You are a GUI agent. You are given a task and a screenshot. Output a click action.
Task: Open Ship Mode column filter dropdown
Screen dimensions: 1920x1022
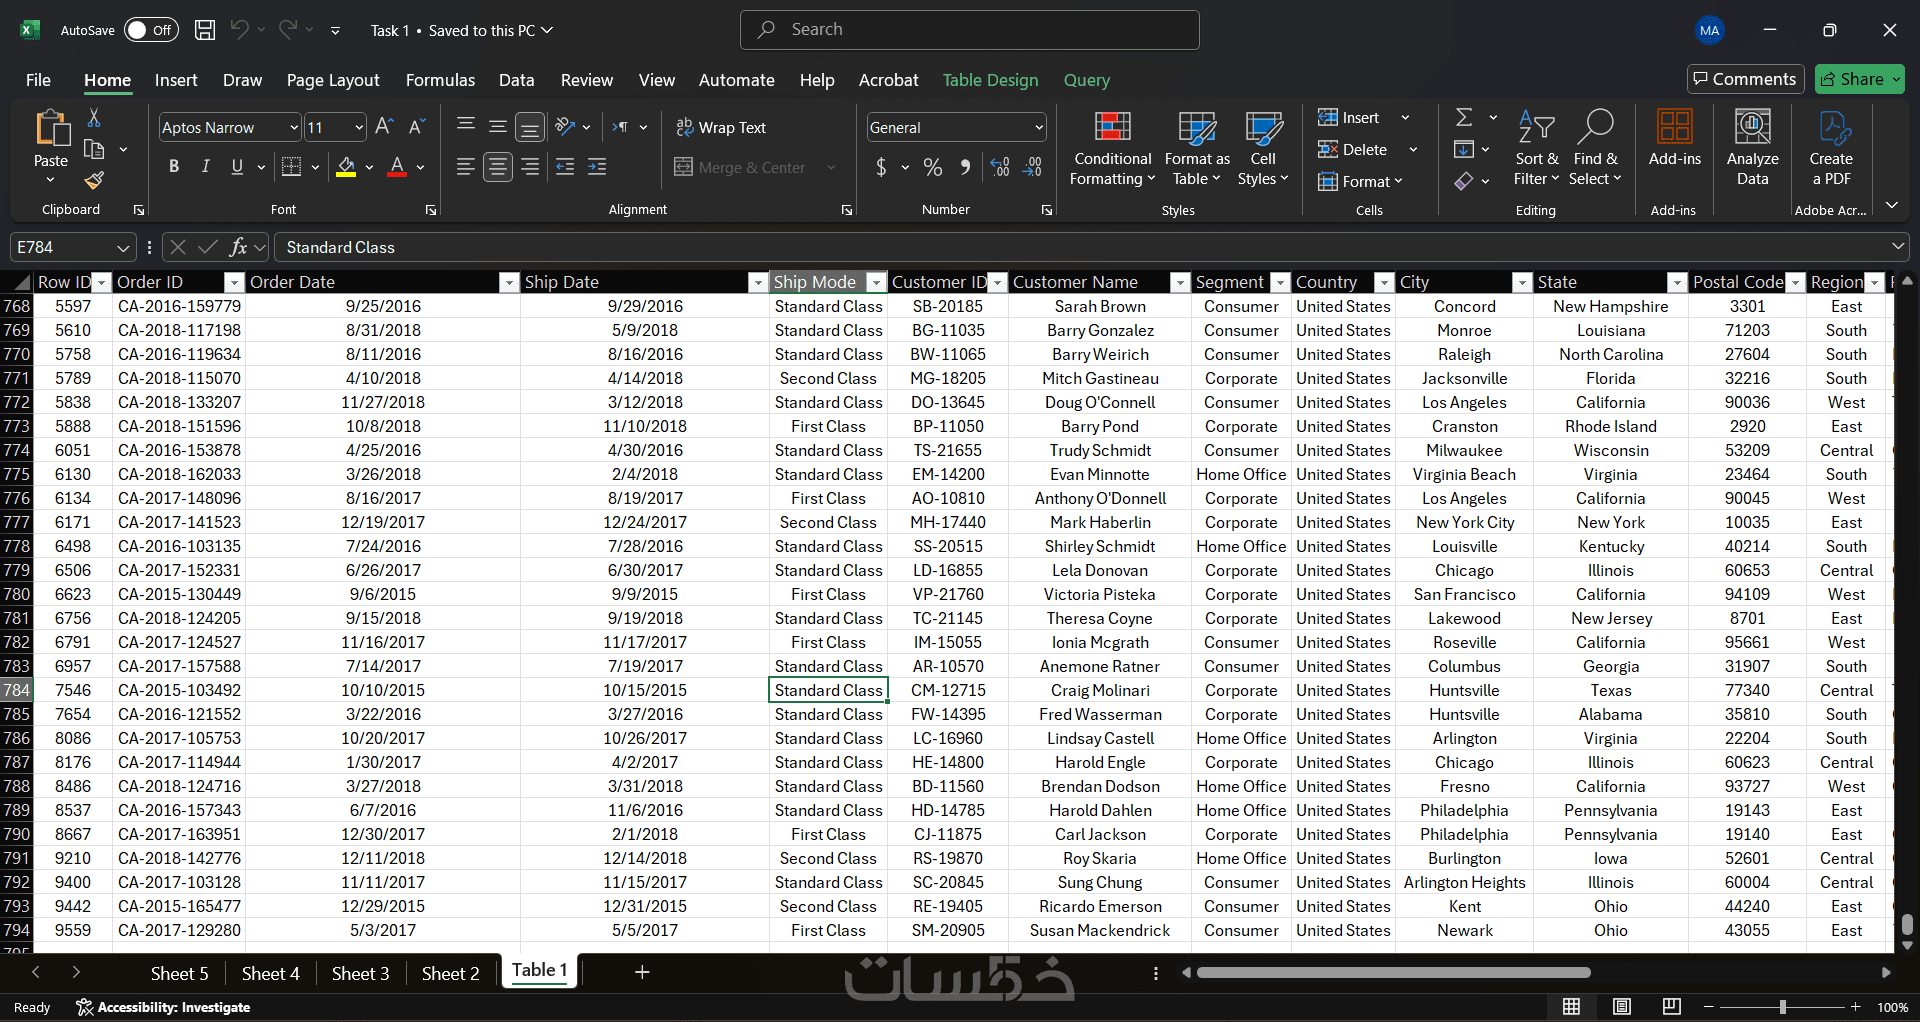(876, 282)
